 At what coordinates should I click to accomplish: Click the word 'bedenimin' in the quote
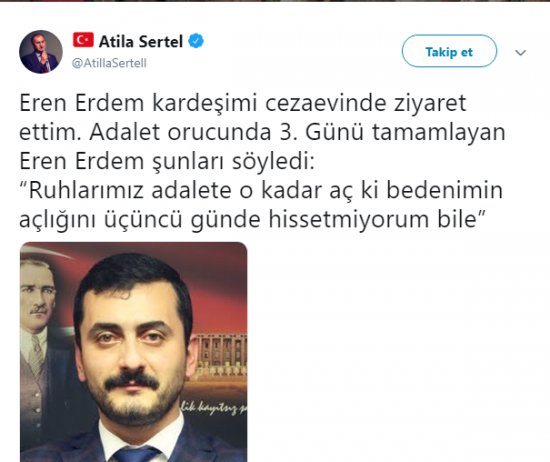[x=445, y=190]
